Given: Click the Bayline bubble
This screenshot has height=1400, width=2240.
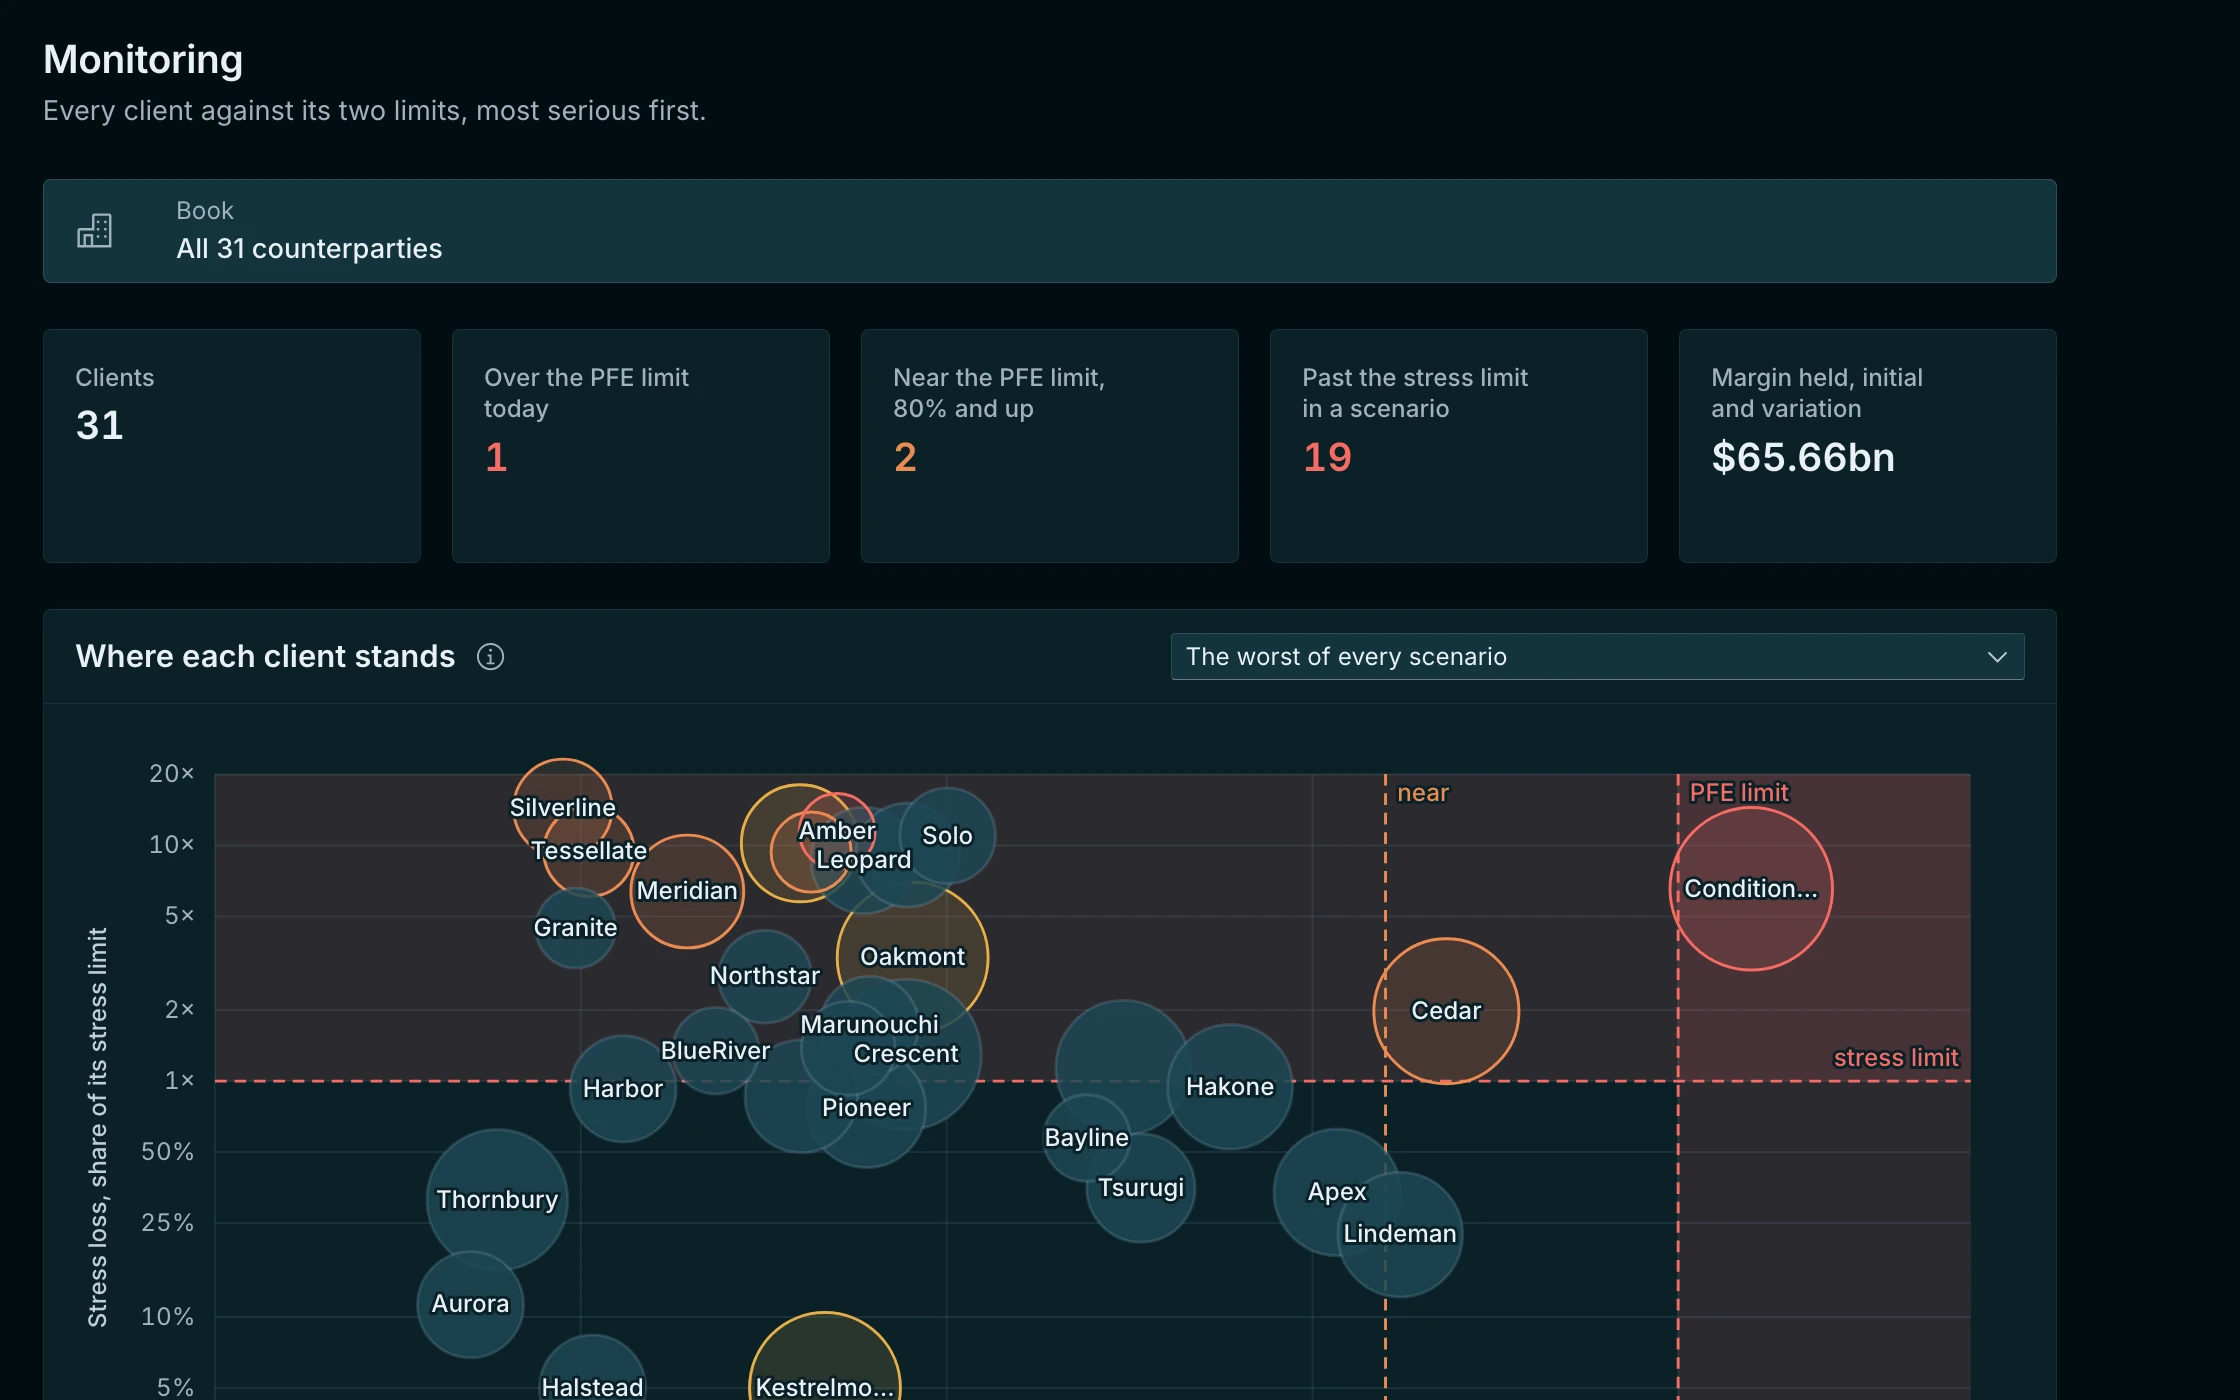Looking at the screenshot, I should pos(1087,1138).
